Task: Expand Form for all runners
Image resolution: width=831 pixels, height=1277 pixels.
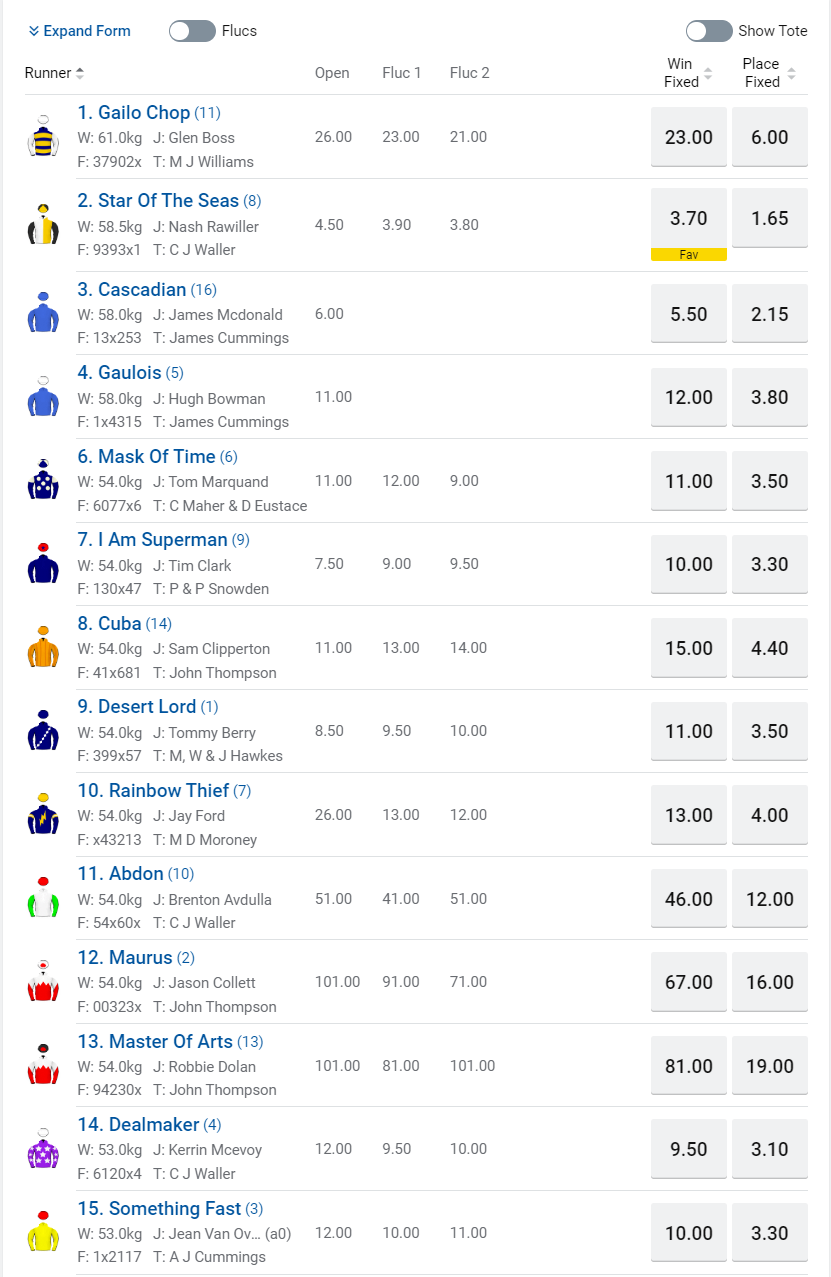Action: click(x=79, y=31)
